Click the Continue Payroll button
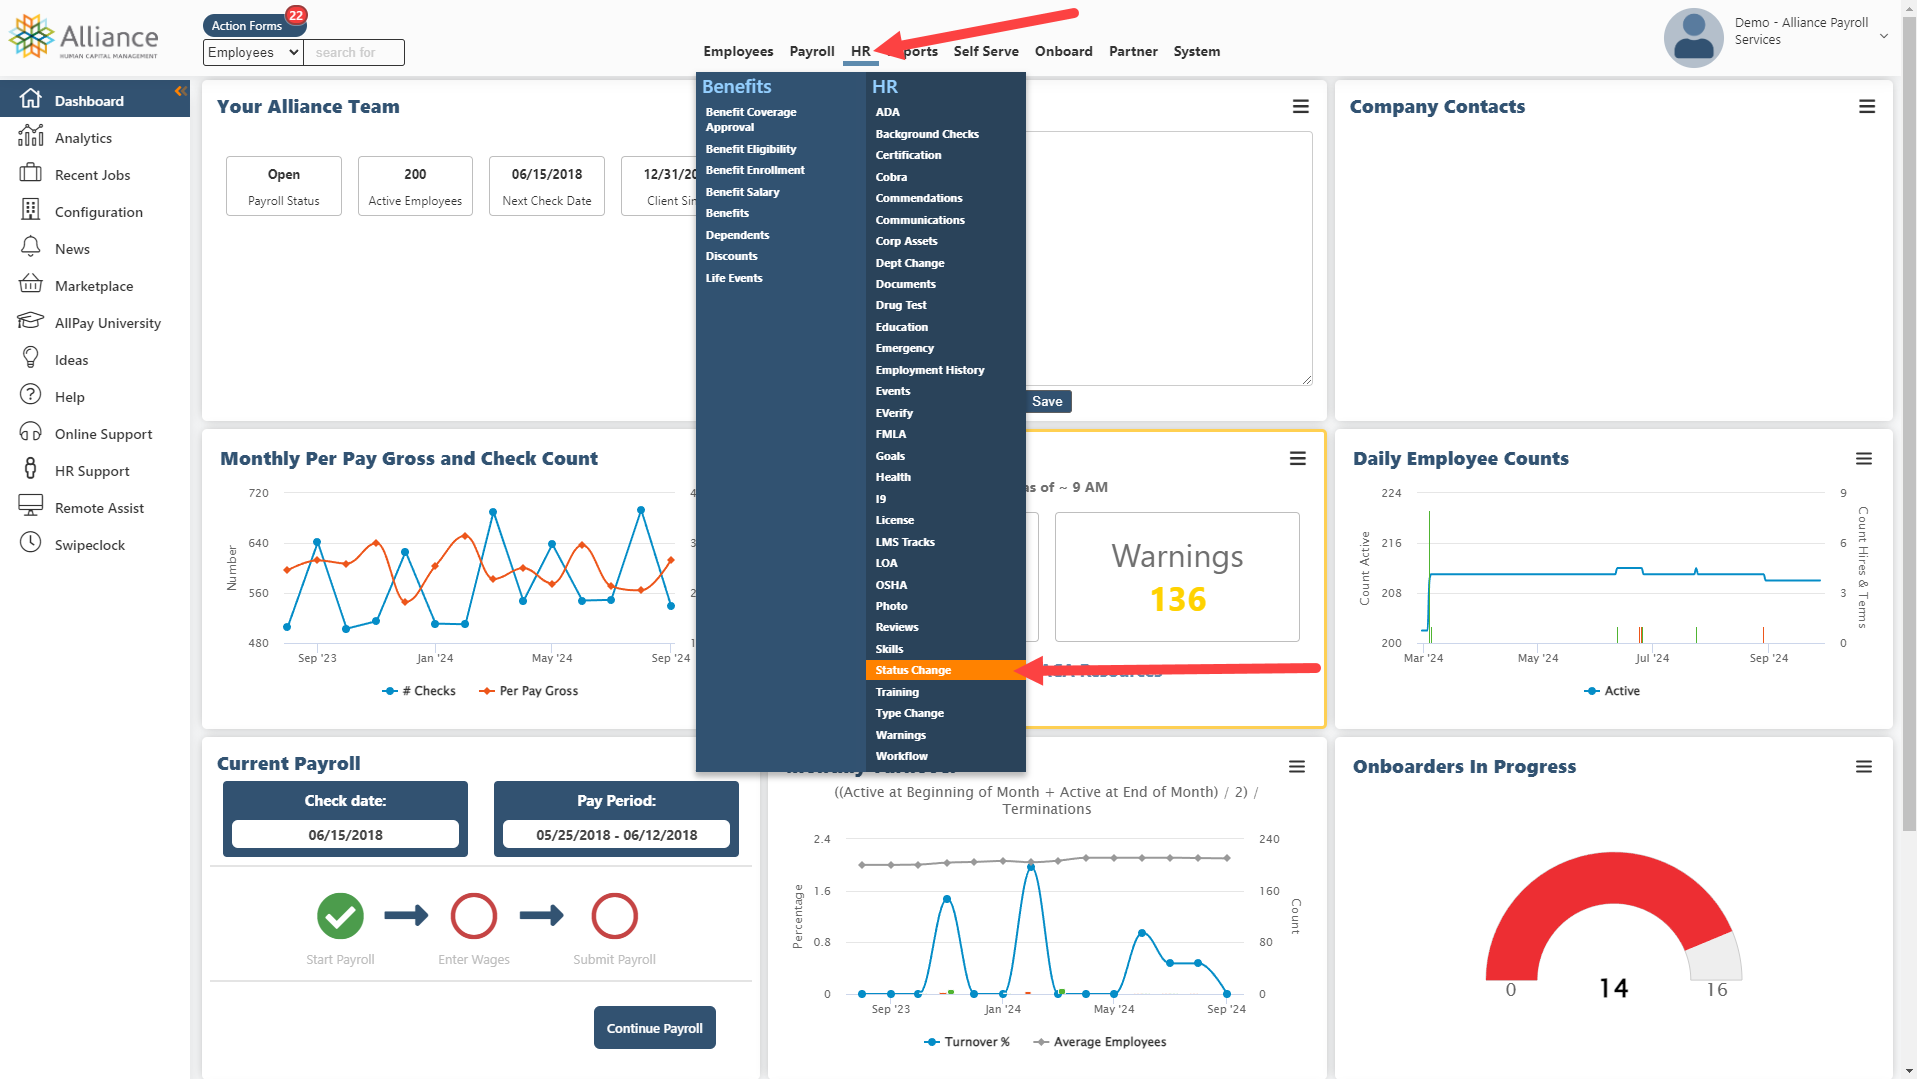This screenshot has height=1079, width=1917. (x=655, y=1028)
